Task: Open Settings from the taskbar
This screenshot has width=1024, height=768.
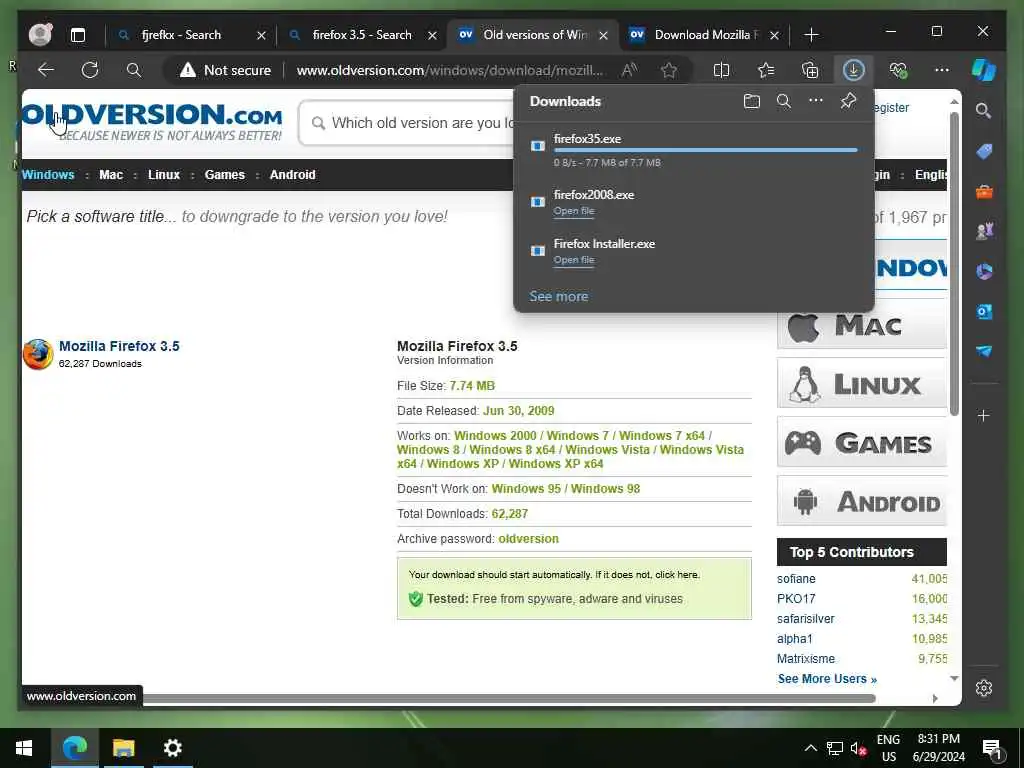Action: pyautogui.click(x=172, y=748)
